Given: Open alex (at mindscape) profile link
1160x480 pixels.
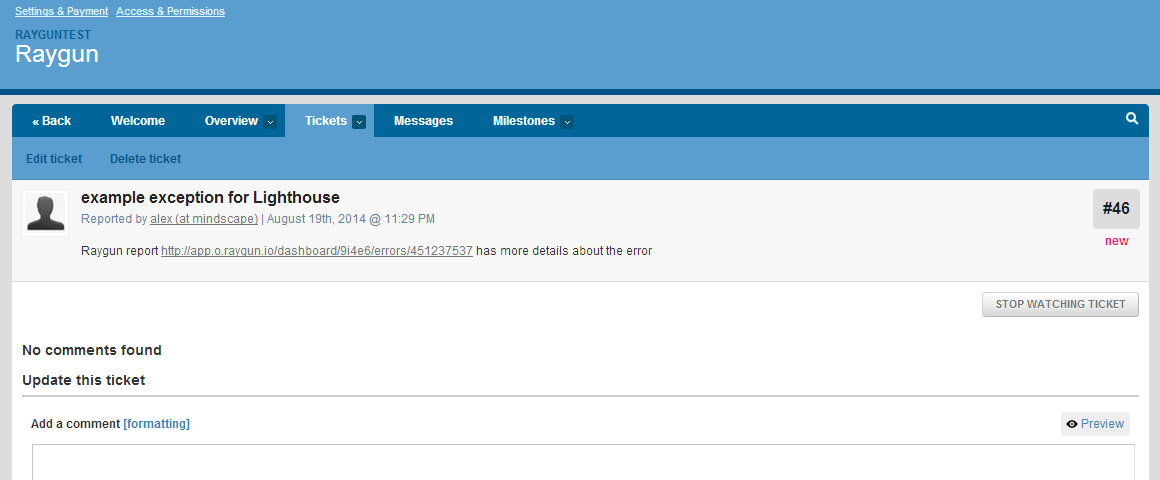Looking at the screenshot, I should coord(204,219).
